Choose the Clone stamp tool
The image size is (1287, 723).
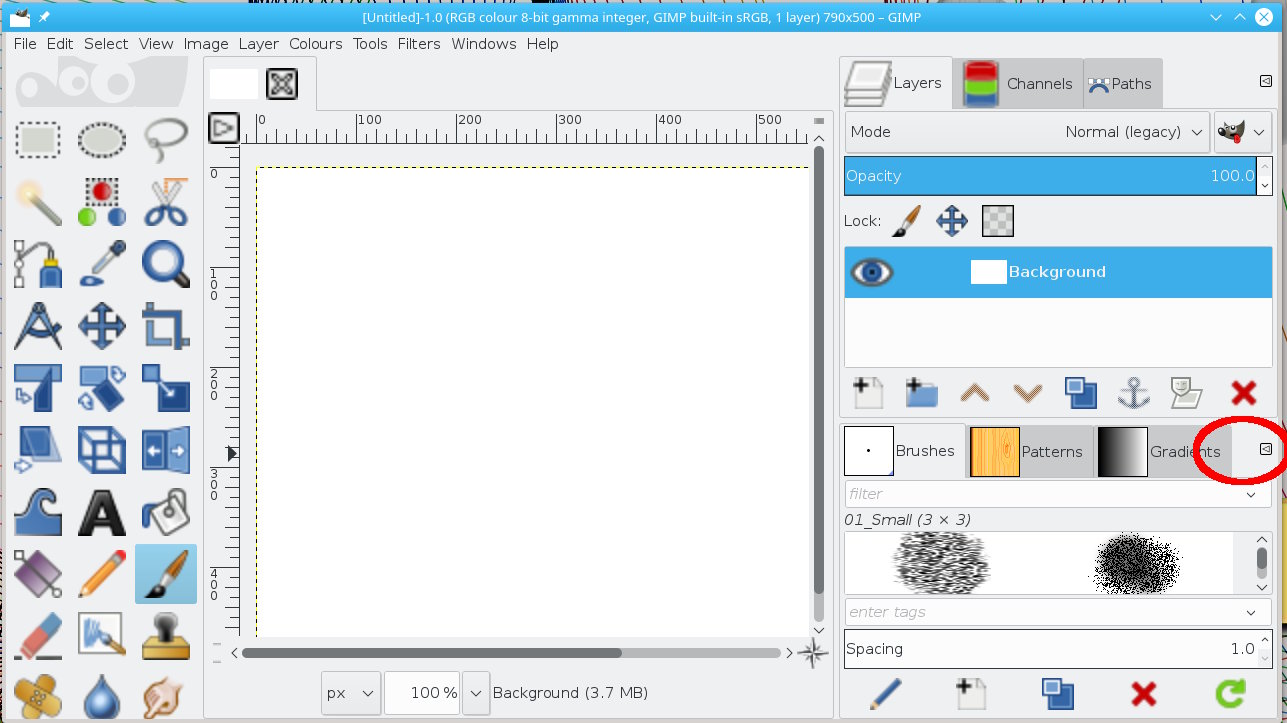click(166, 636)
